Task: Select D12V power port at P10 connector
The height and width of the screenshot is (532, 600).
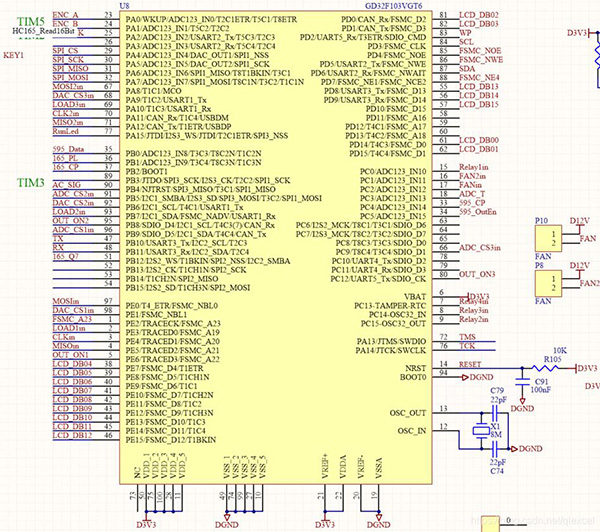Action: click(579, 224)
